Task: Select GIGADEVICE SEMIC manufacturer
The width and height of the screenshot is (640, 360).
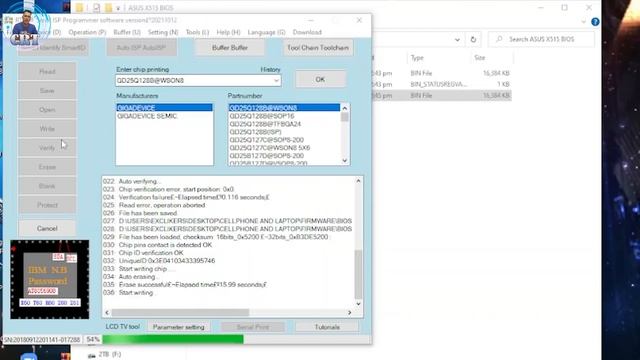Action: tap(164, 116)
